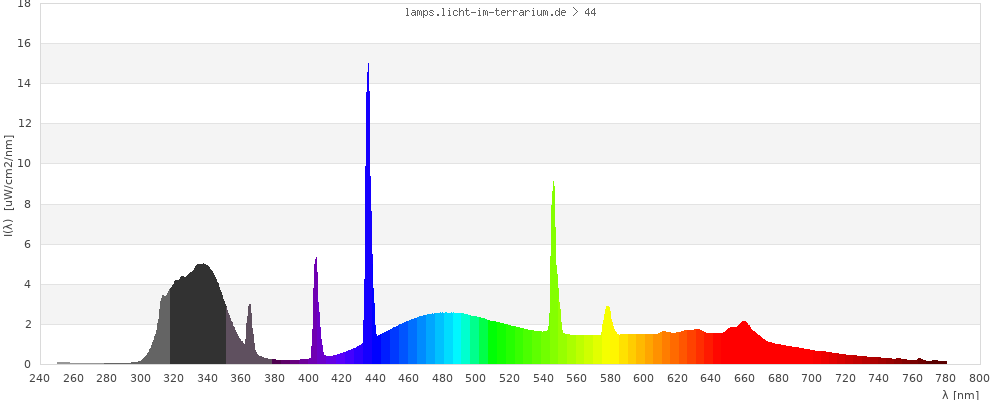Viewport: 1000px width, 400px height.
Task: Click the chart title lamps.licht-im-terrarium.de > 44
Action: pyautogui.click(x=501, y=12)
